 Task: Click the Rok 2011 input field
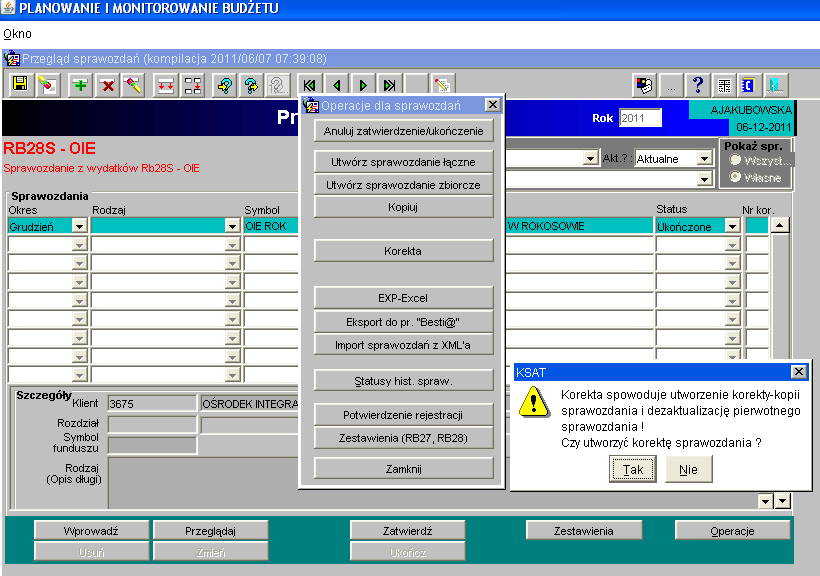pos(640,118)
